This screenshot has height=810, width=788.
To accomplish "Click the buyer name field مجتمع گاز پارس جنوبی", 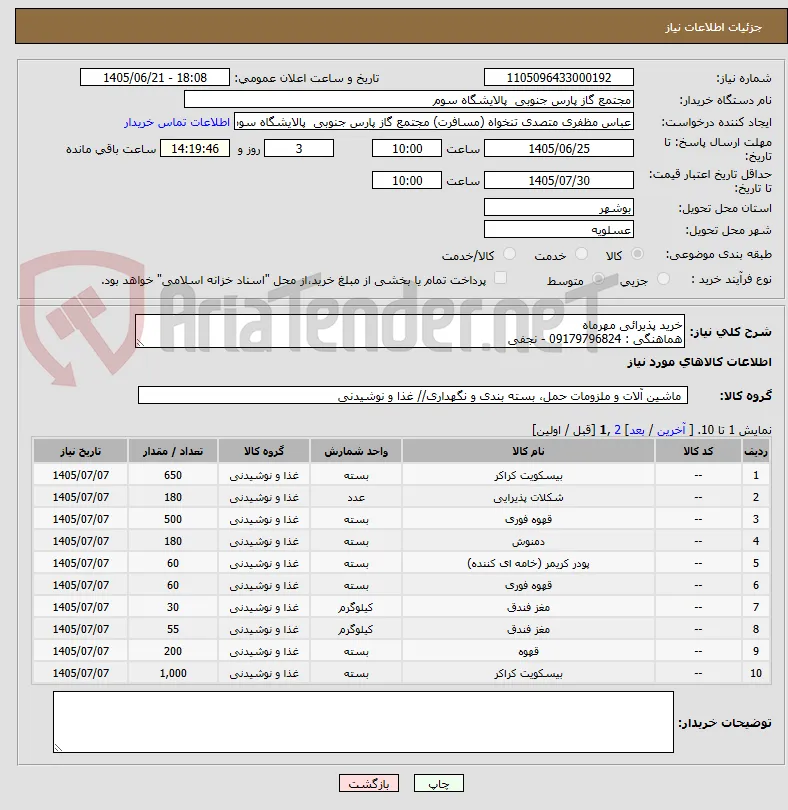I will tap(409, 100).
